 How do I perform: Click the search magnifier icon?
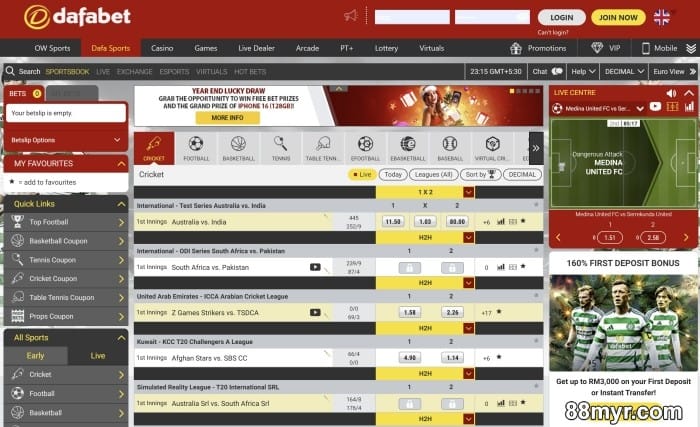(10, 71)
